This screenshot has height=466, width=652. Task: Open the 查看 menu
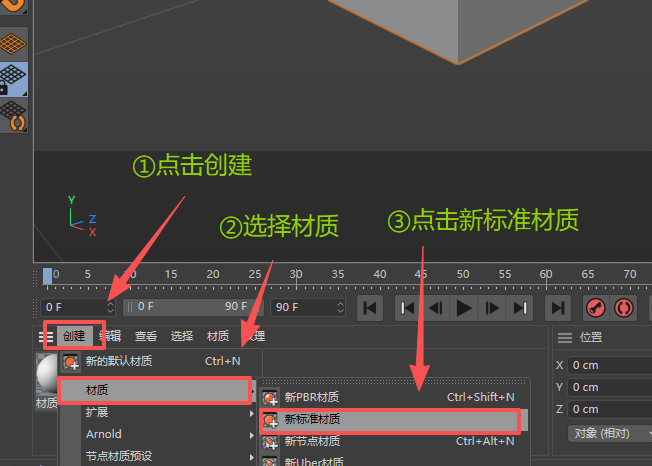(146, 336)
